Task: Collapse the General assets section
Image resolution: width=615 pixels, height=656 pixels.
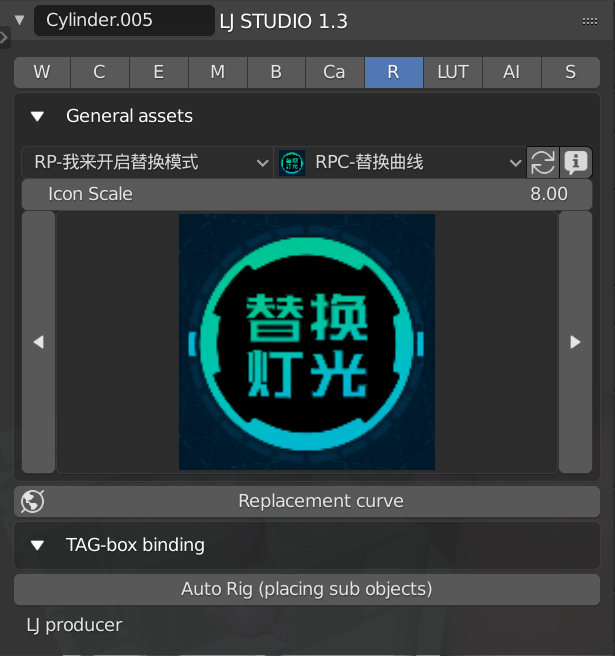Action: 37,116
